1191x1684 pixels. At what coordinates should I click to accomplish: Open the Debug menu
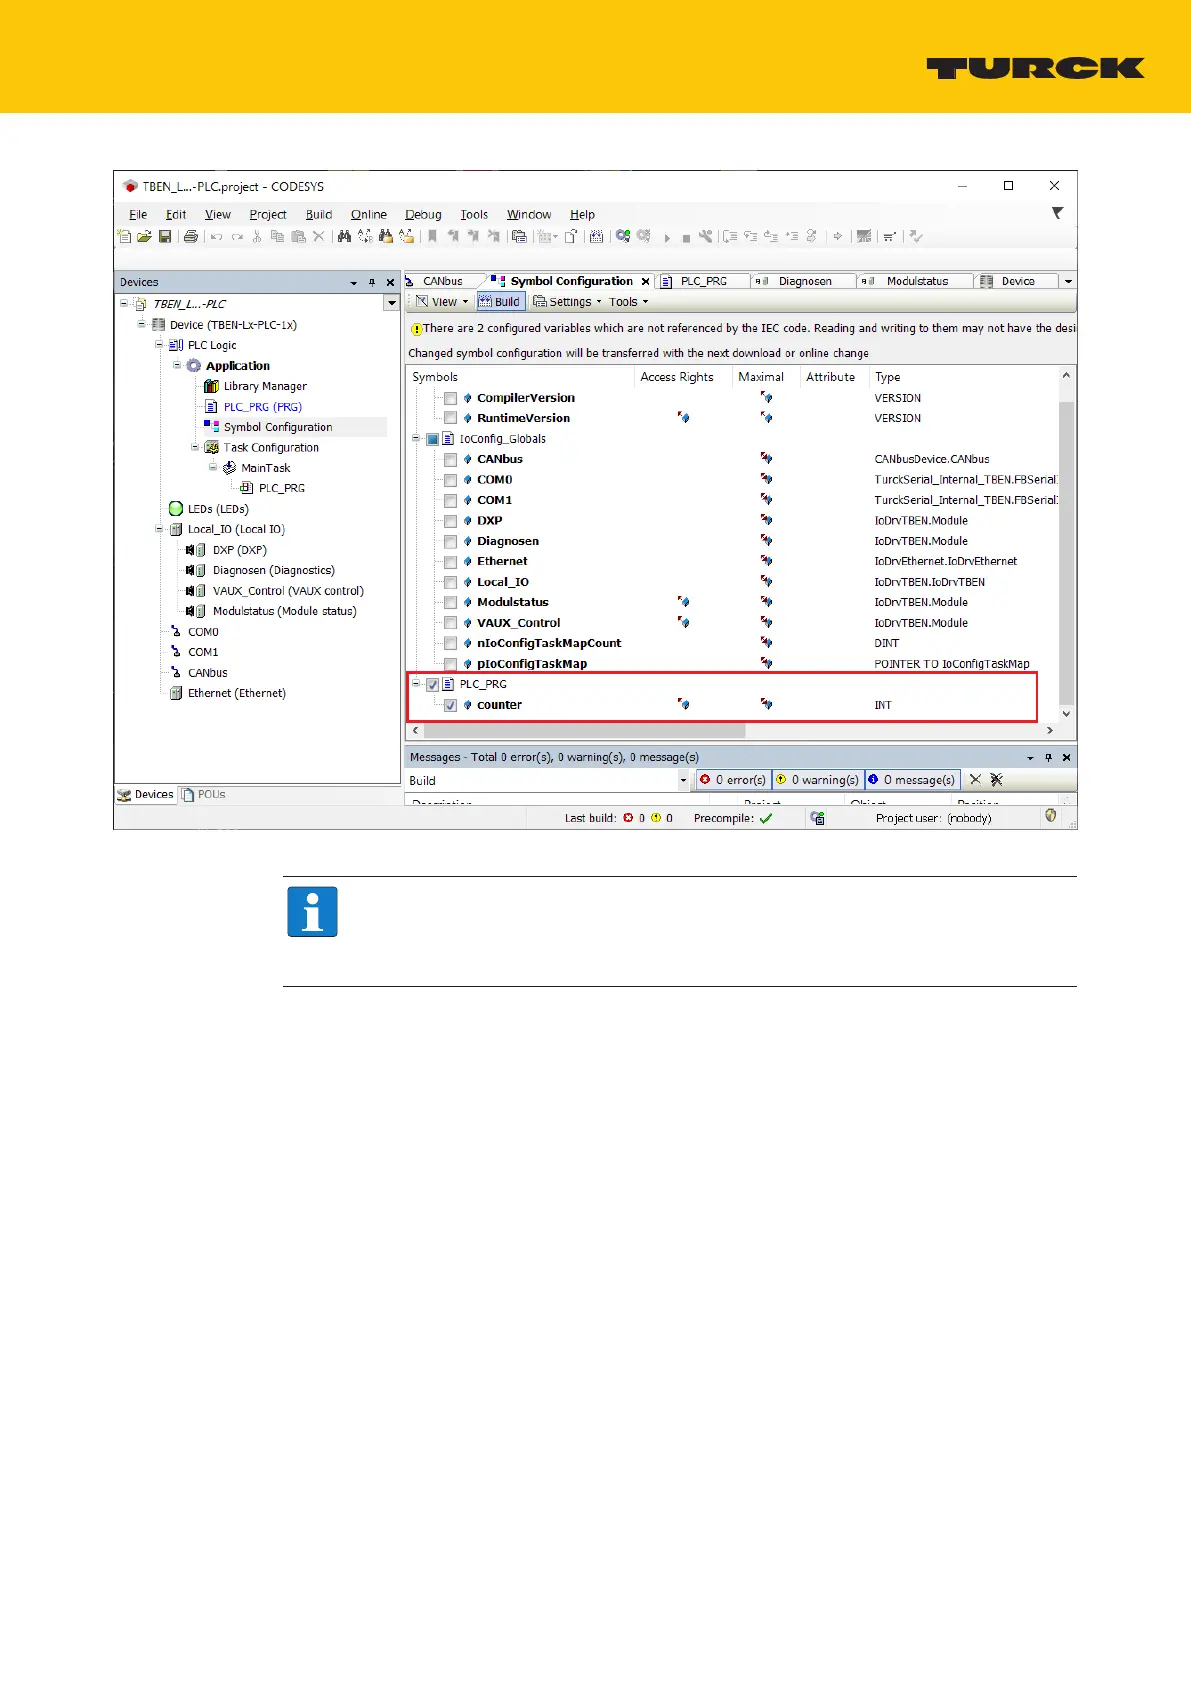423,214
